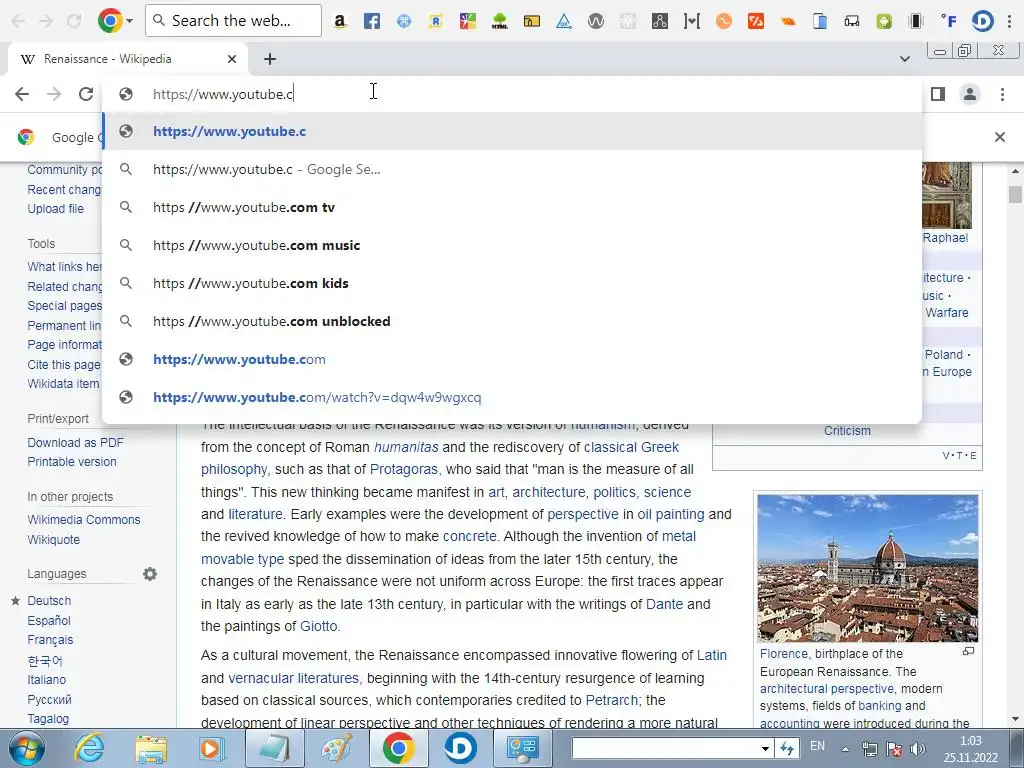Choose the 'youtube.com tv' suggestion
1024x768 pixels.
[512, 207]
